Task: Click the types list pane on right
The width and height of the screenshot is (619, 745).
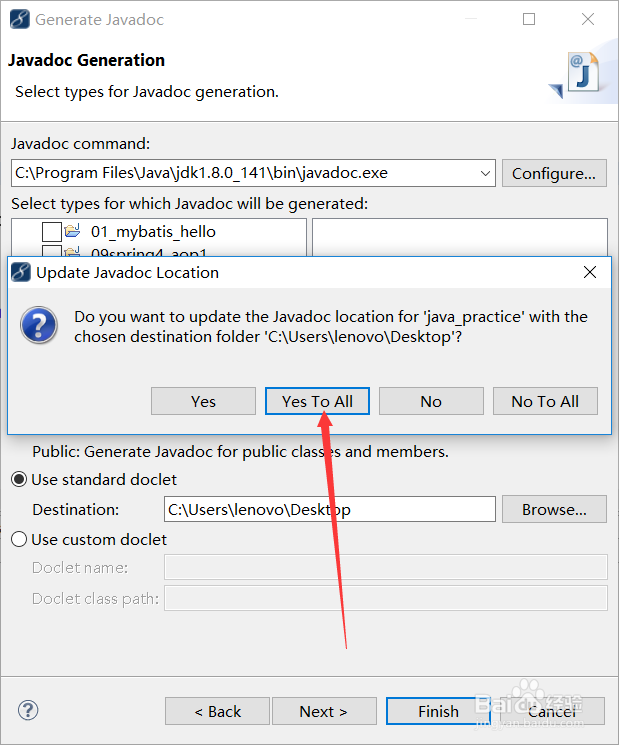Action: 460,238
